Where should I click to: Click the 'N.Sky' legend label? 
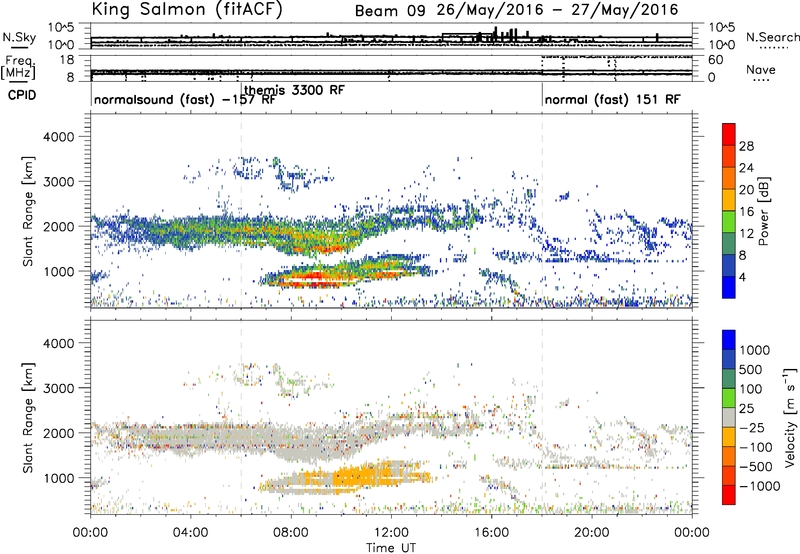pyautogui.click(x=19, y=37)
